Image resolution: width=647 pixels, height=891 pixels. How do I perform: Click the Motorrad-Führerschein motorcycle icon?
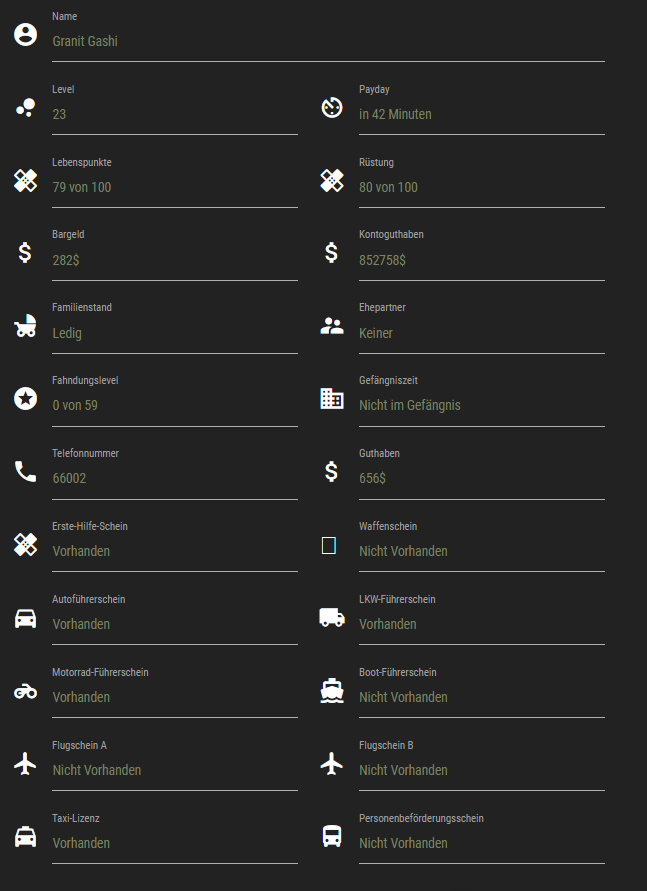click(x=25, y=691)
